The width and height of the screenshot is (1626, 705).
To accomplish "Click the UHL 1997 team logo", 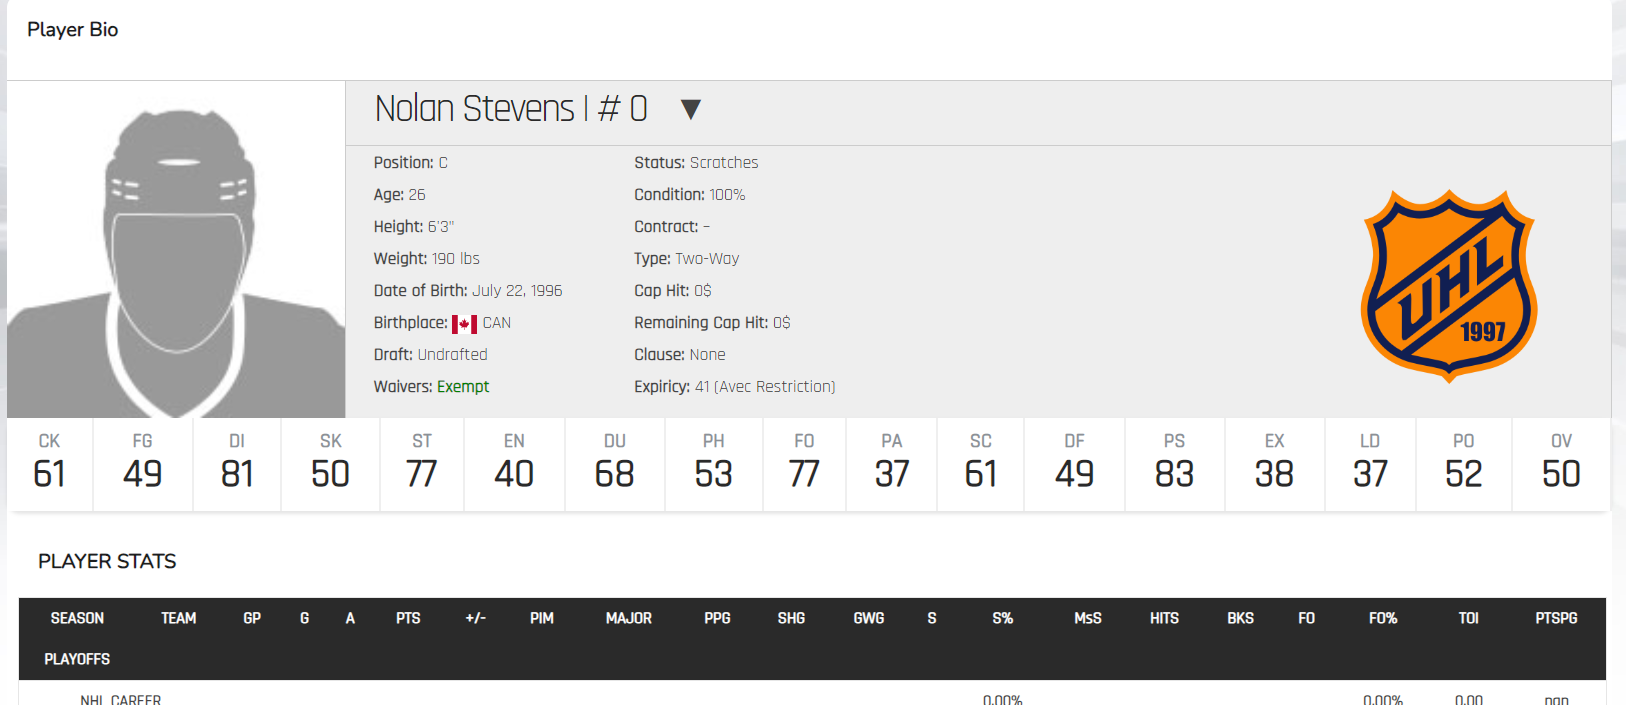I will [x=1449, y=286].
